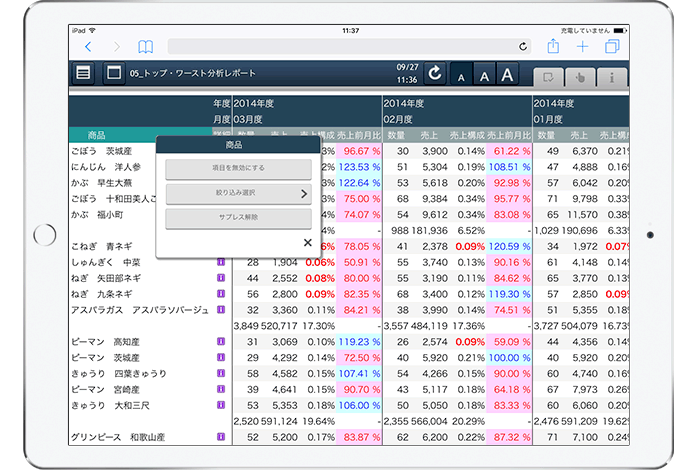
Task: Check the iPad battery status icon
Action: 620,30
